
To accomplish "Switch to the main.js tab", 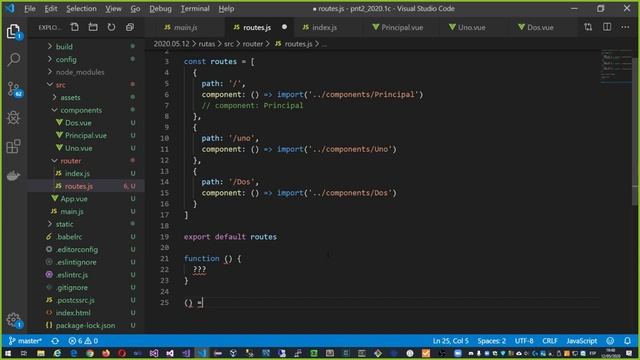I will 186,27.
